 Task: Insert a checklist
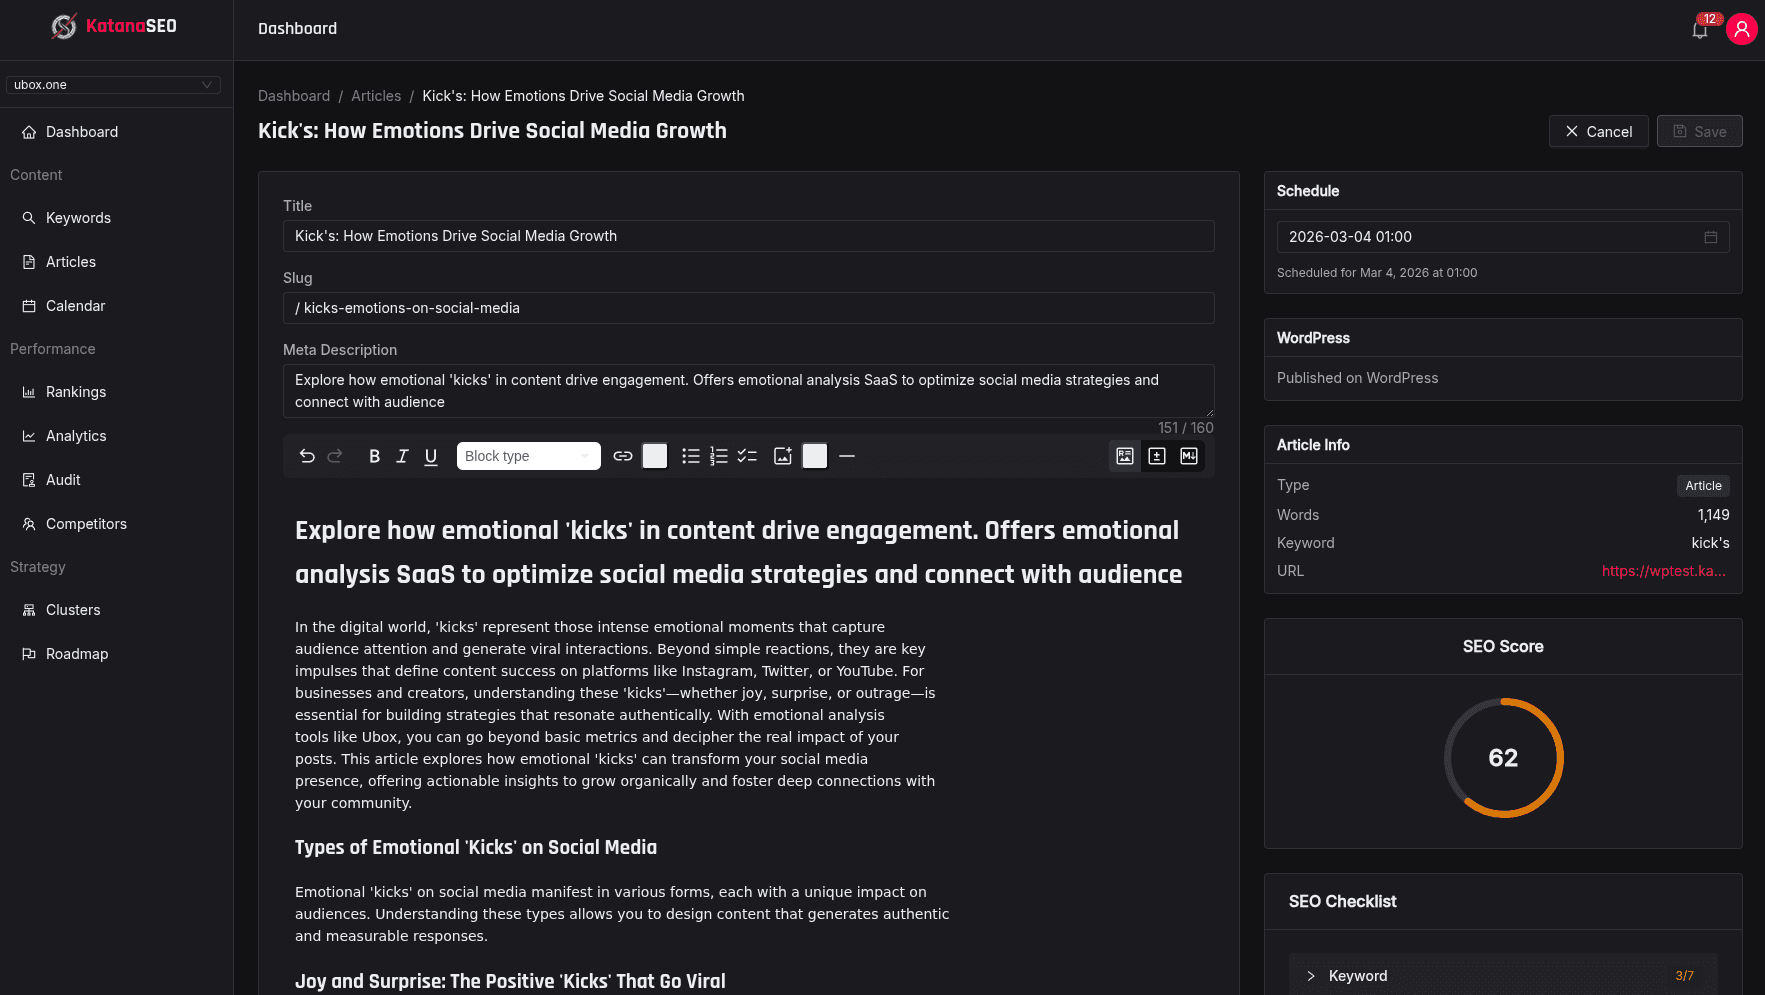tap(747, 456)
